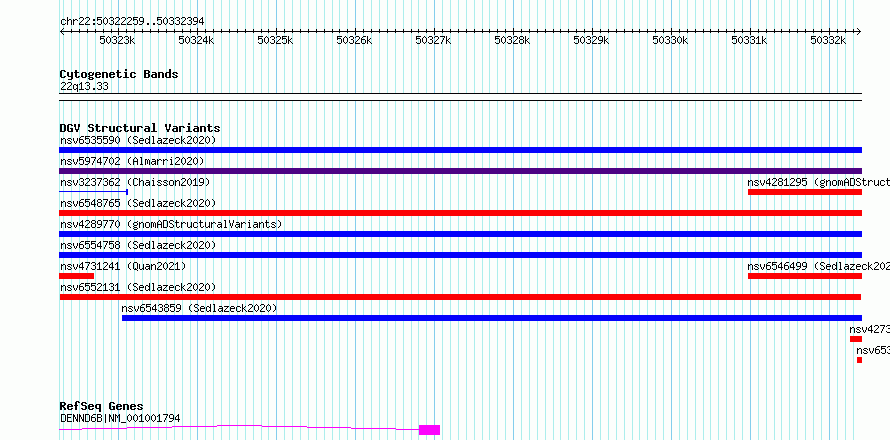Image resolution: width=890 pixels, height=440 pixels.
Task: Select the red bar under nsv4281295
Action: click(805, 192)
